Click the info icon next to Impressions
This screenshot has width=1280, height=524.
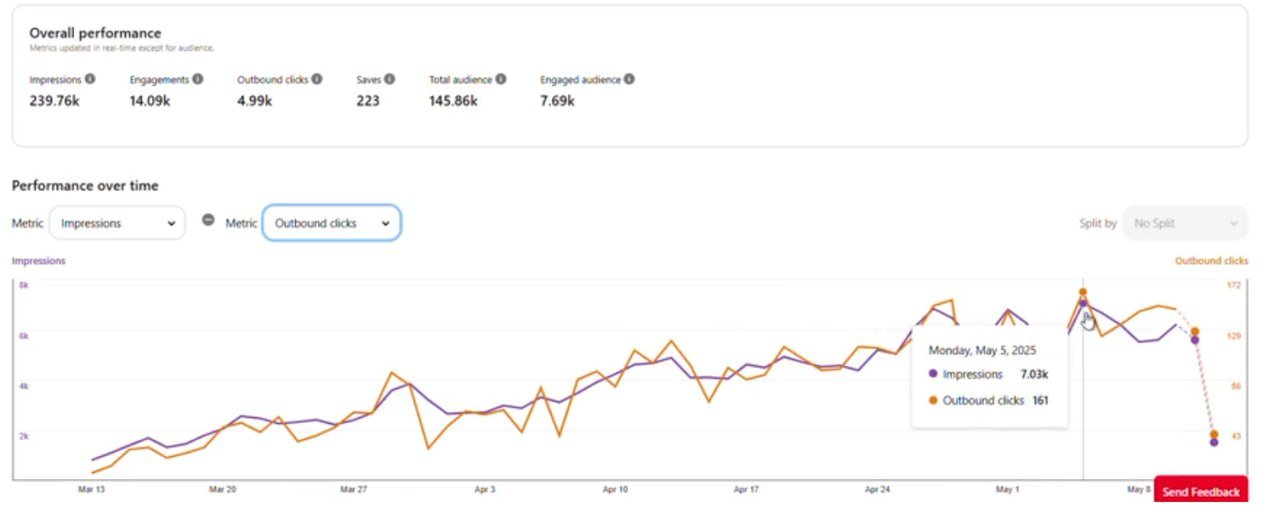[x=90, y=79]
